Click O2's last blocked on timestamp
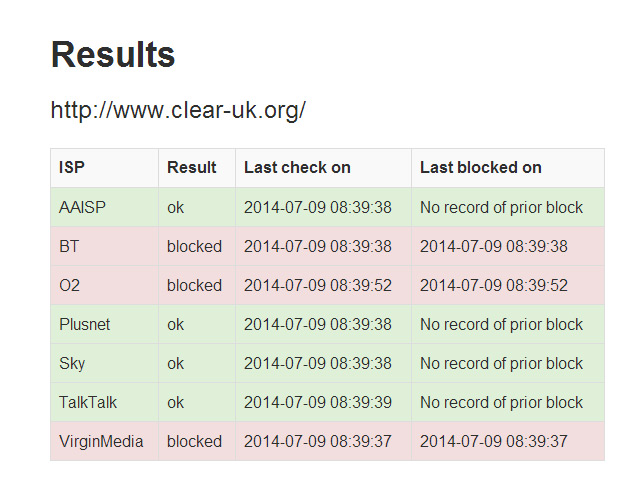Image resolution: width=618 pixels, height=480 pixels. [494, 286]
